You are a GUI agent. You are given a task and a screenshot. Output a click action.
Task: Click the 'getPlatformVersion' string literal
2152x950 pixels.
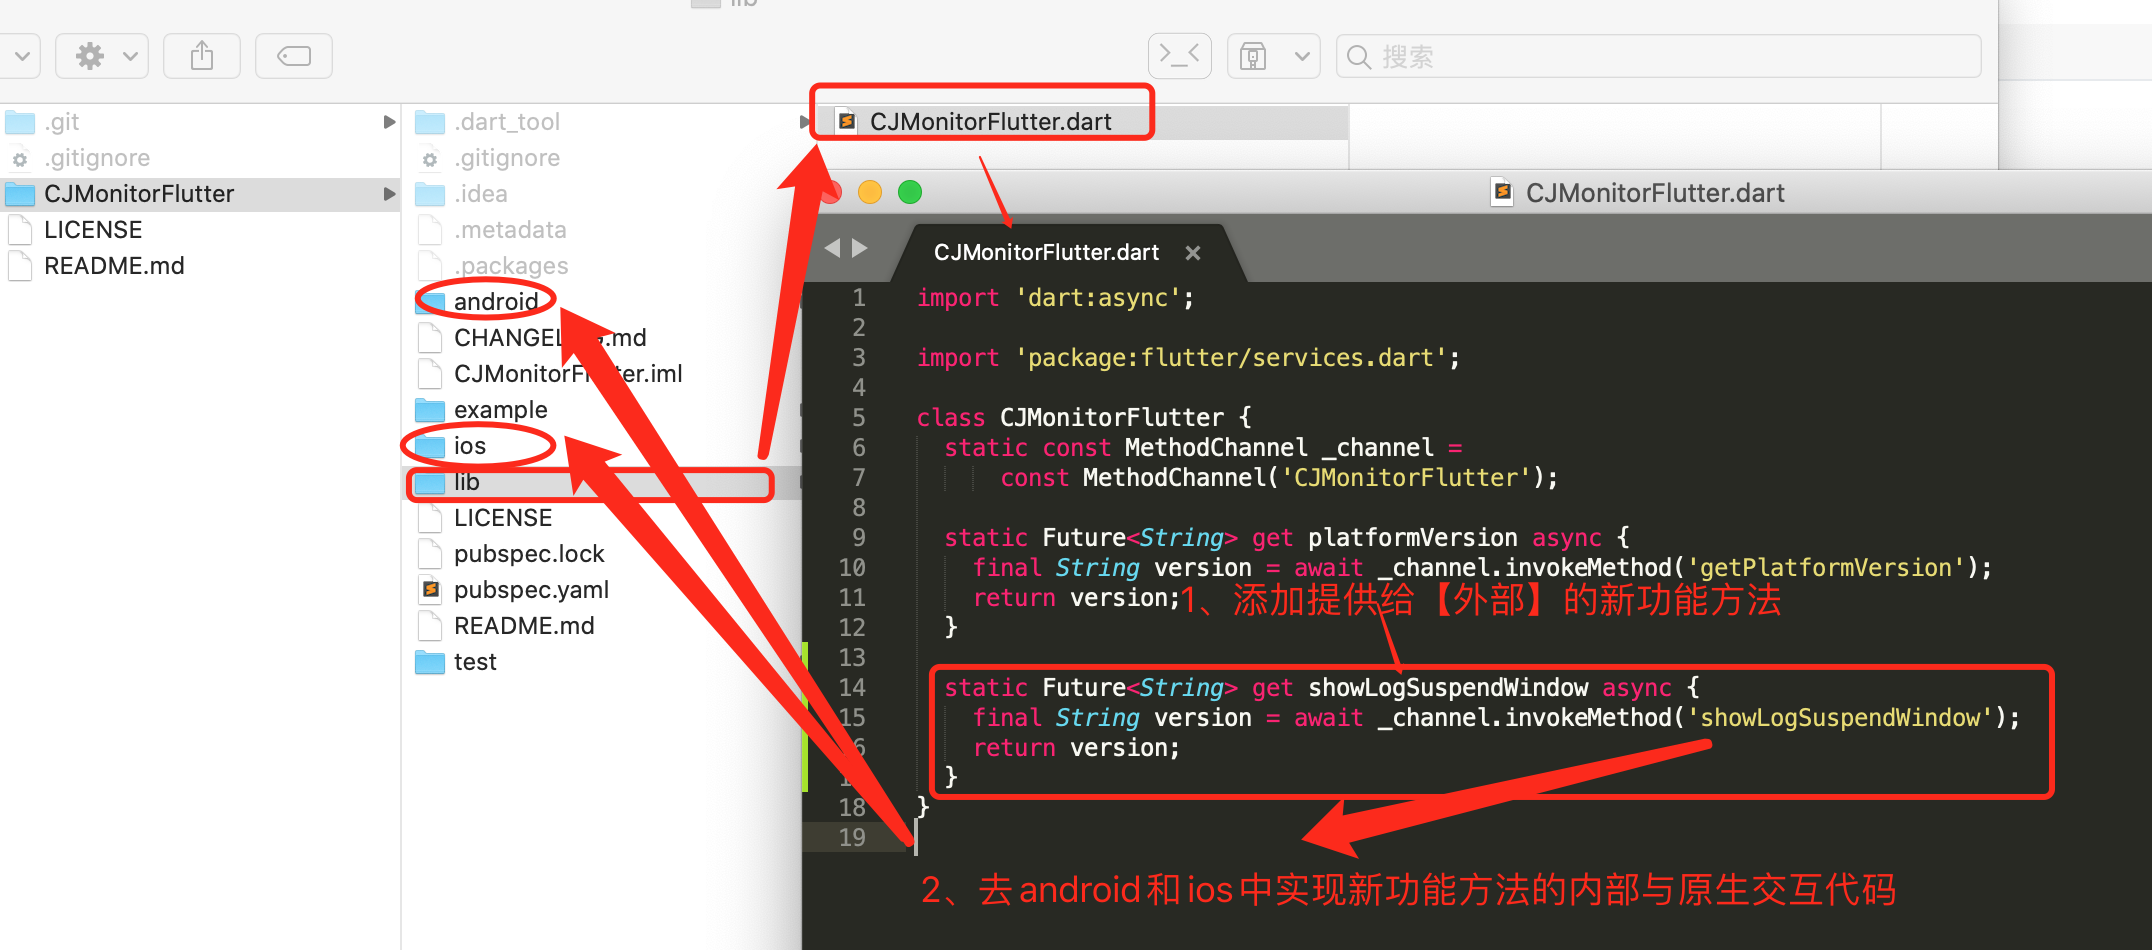point(1826,568)
